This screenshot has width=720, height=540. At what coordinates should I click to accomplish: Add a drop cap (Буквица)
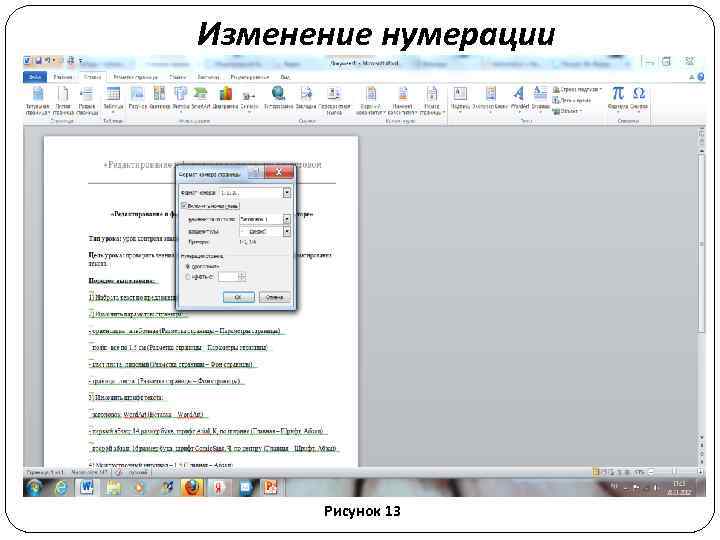(540, 98)
